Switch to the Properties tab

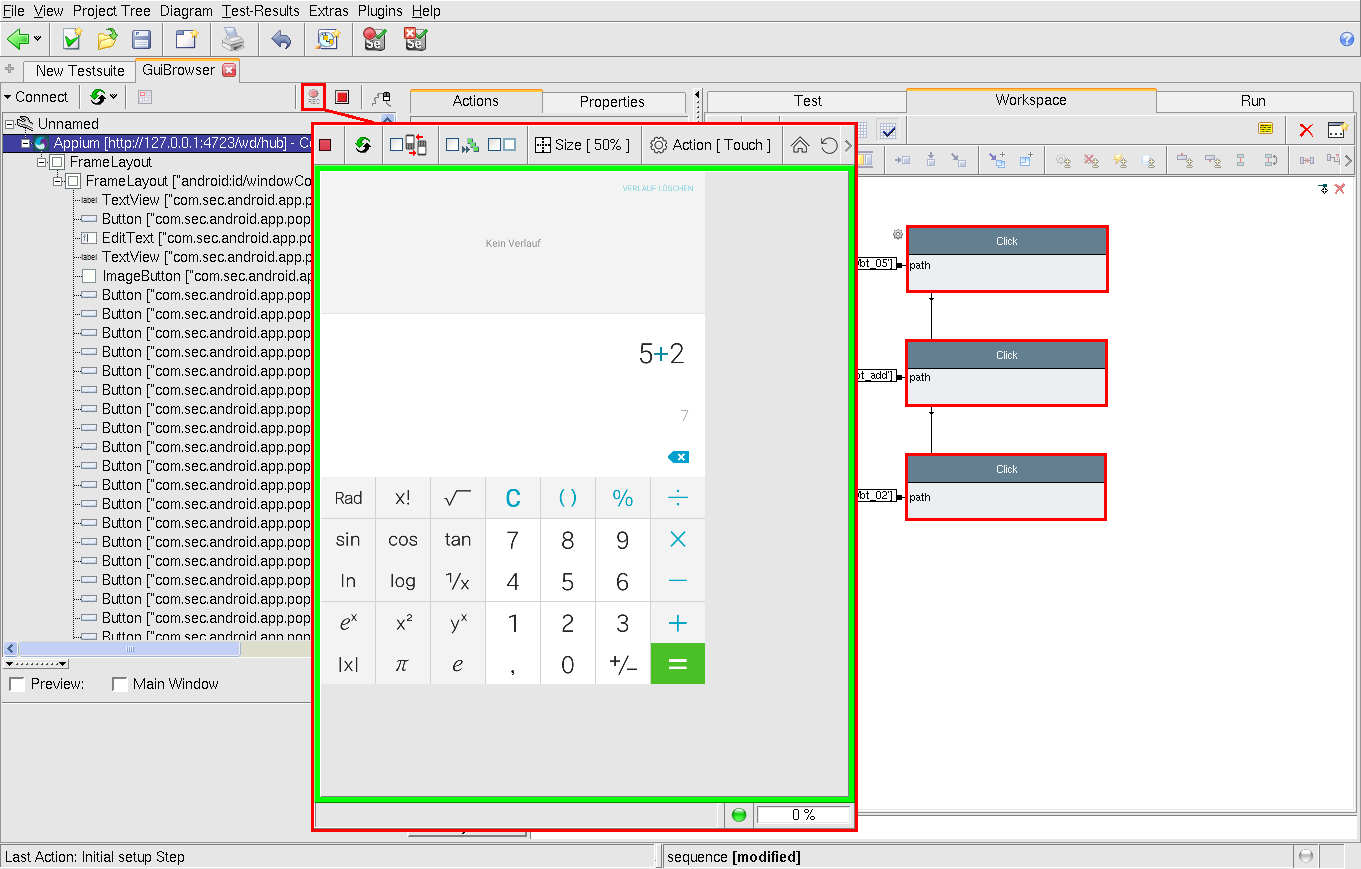point(612,101)
